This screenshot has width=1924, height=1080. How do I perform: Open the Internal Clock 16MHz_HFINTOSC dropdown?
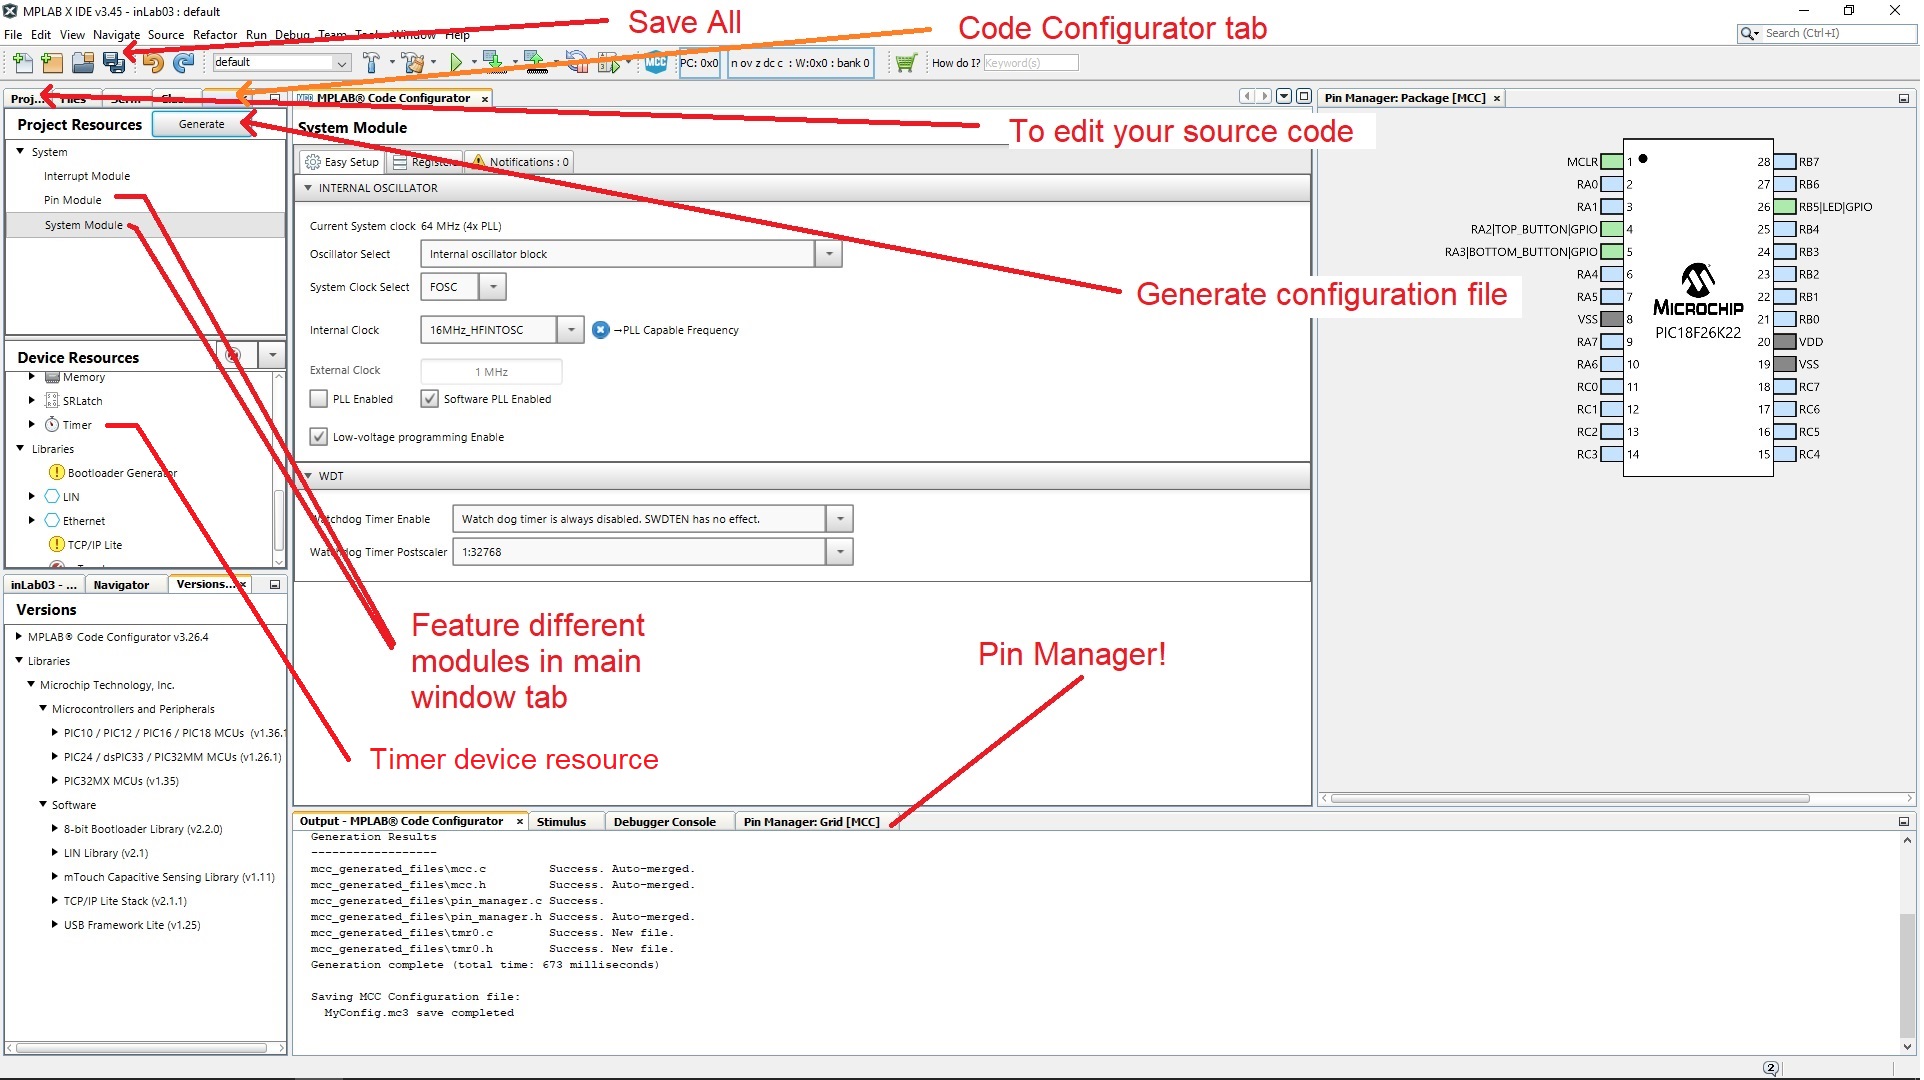(x=570, y=330)
